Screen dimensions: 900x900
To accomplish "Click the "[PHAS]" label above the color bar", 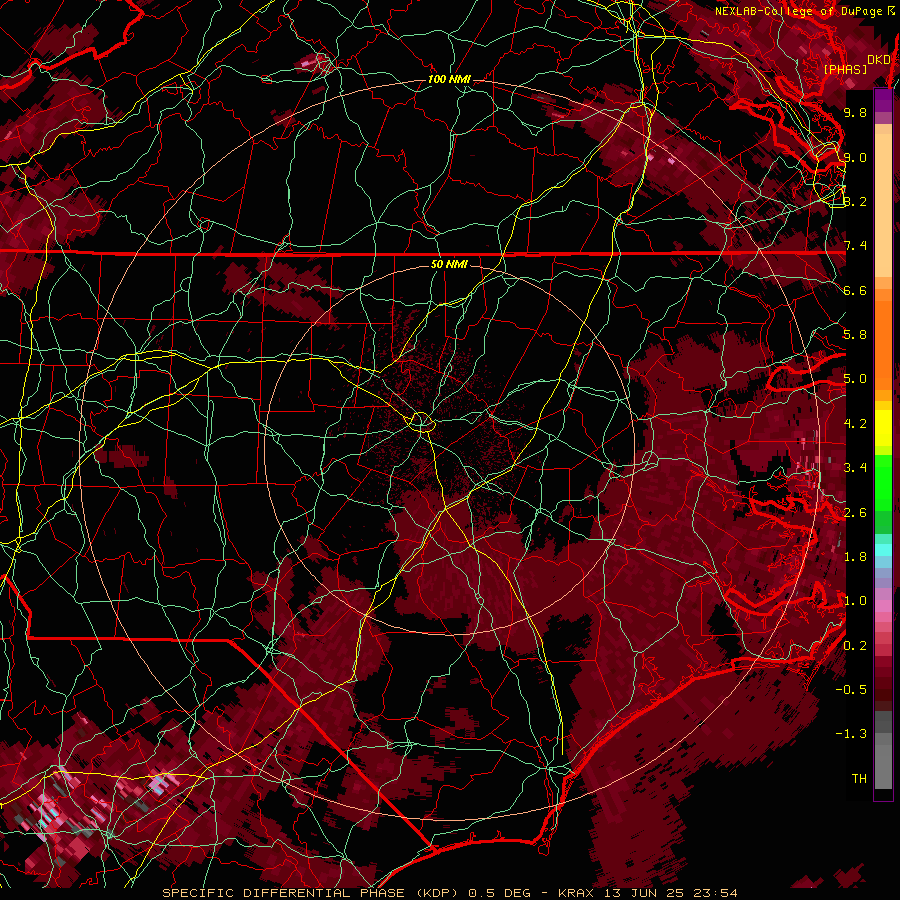I will [845, 70].
